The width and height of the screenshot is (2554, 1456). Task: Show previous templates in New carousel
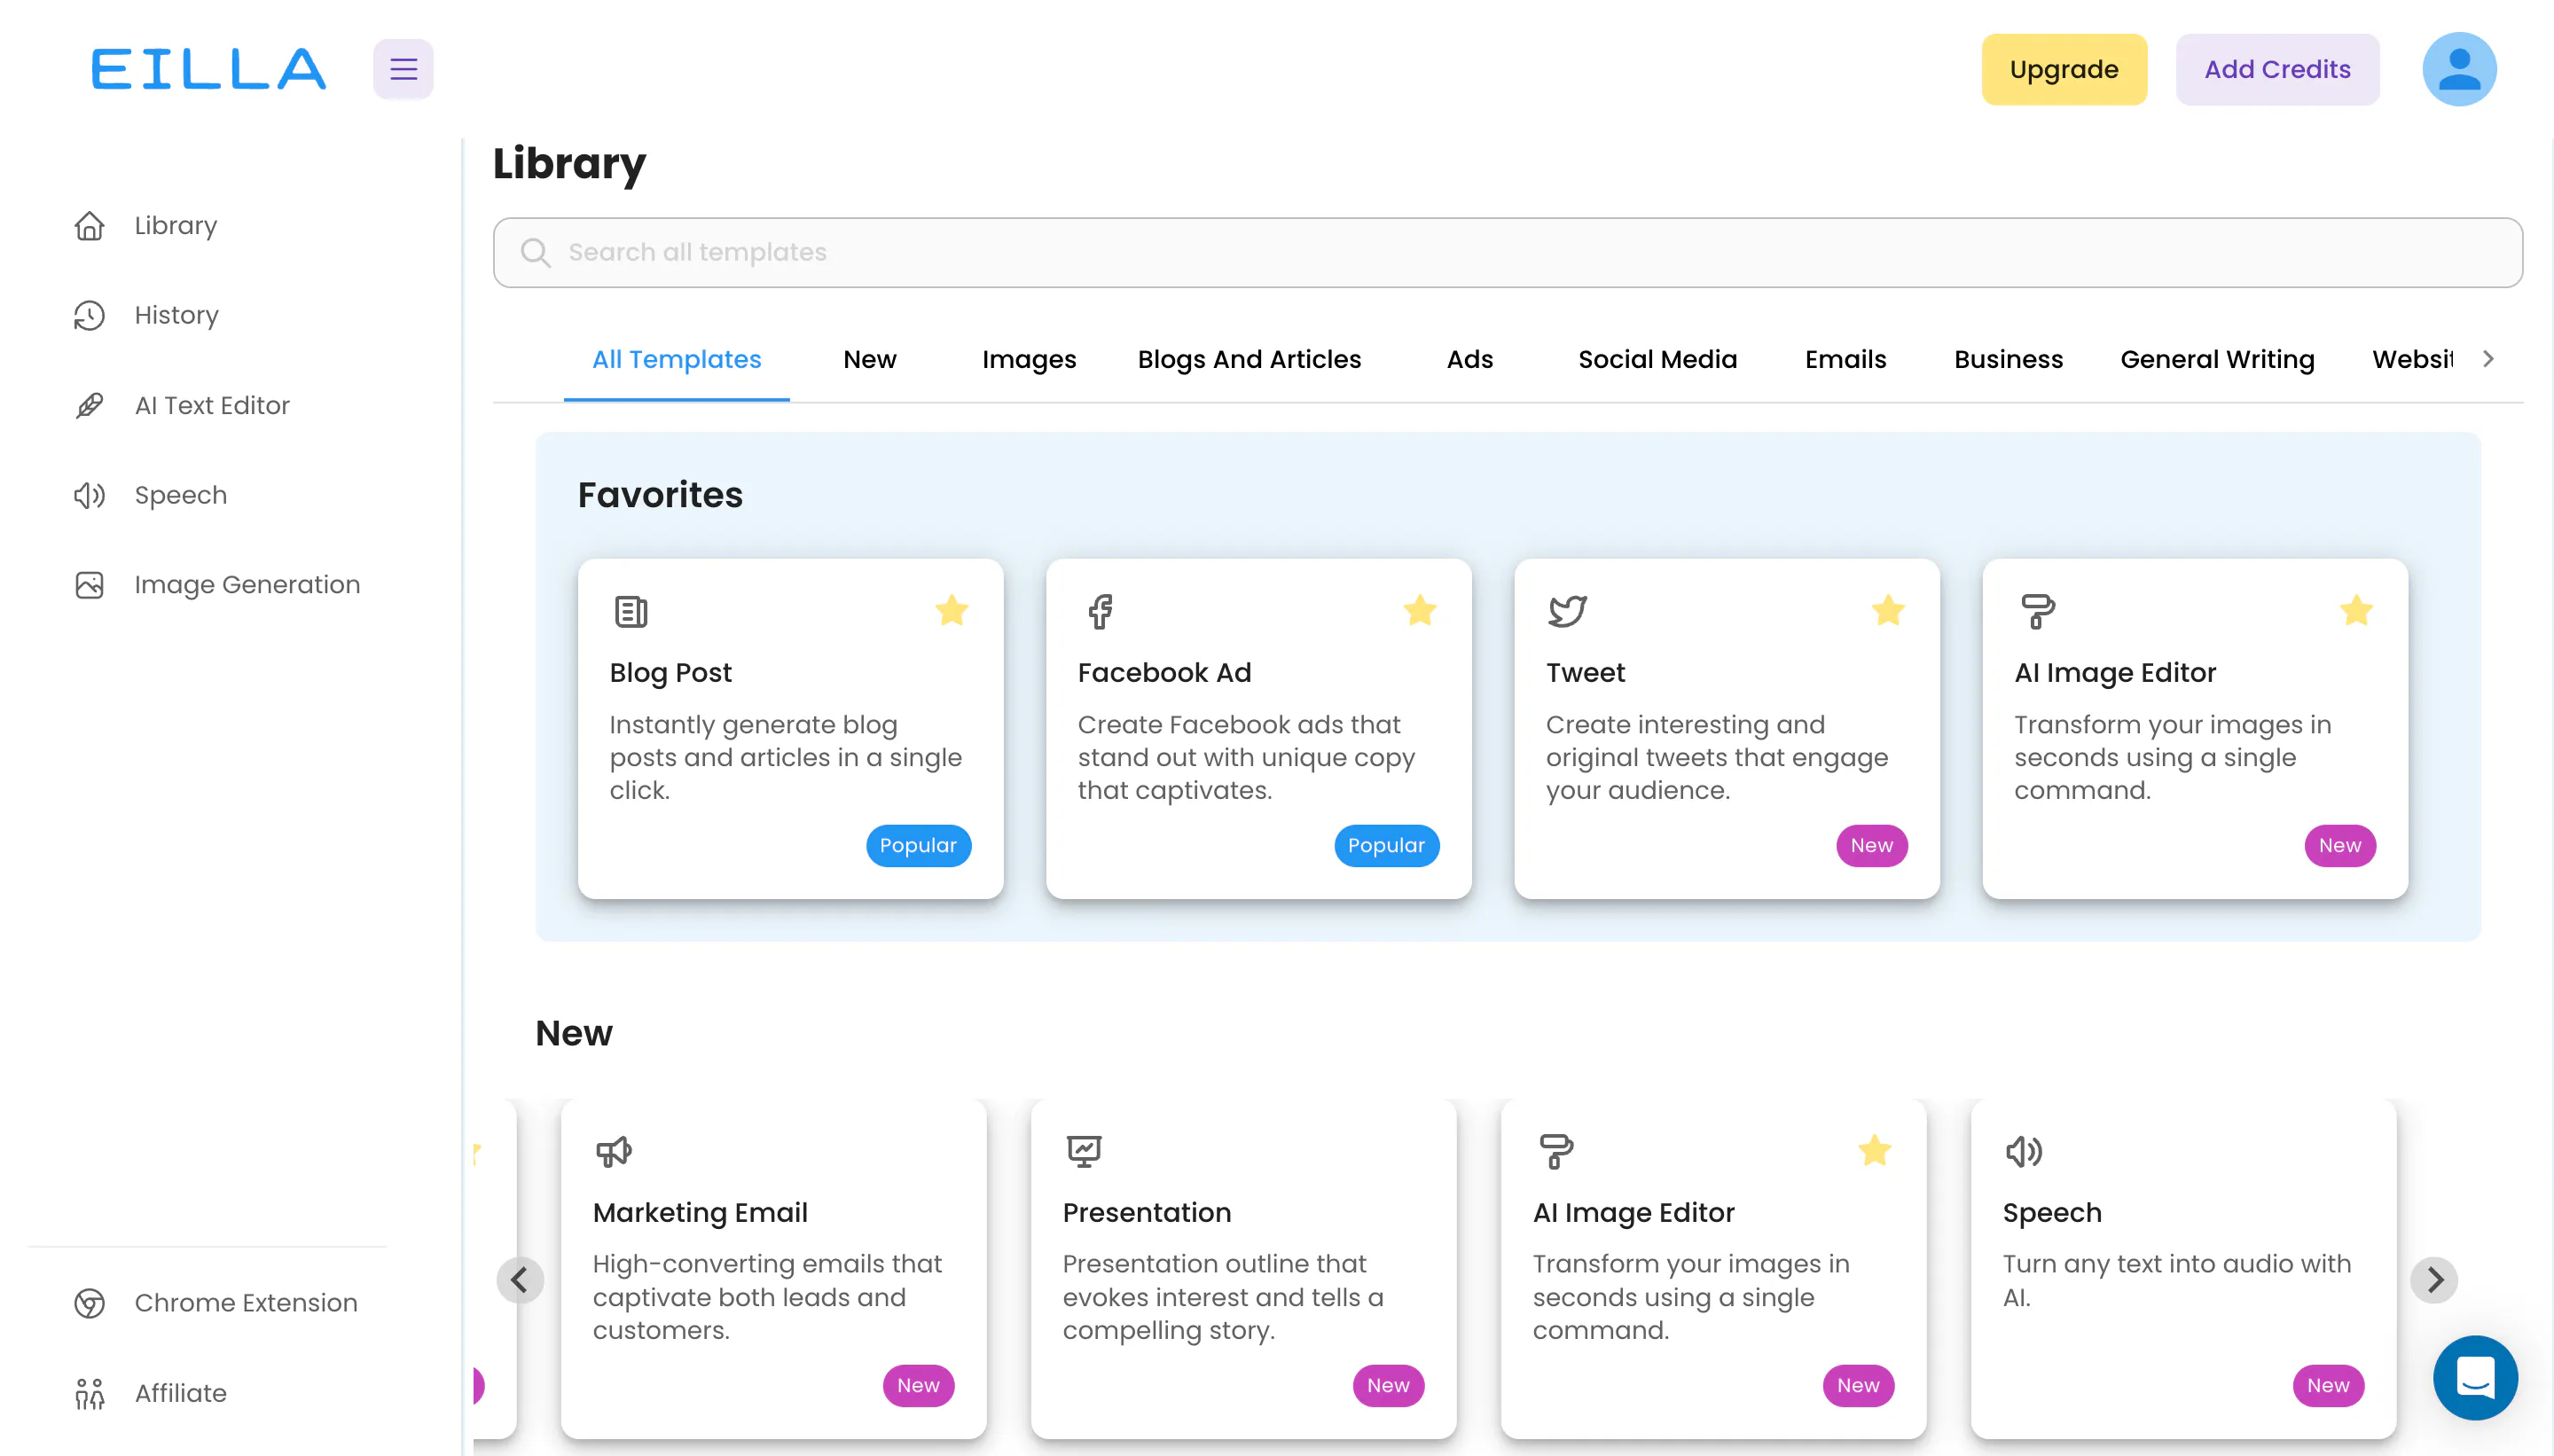519,1279
